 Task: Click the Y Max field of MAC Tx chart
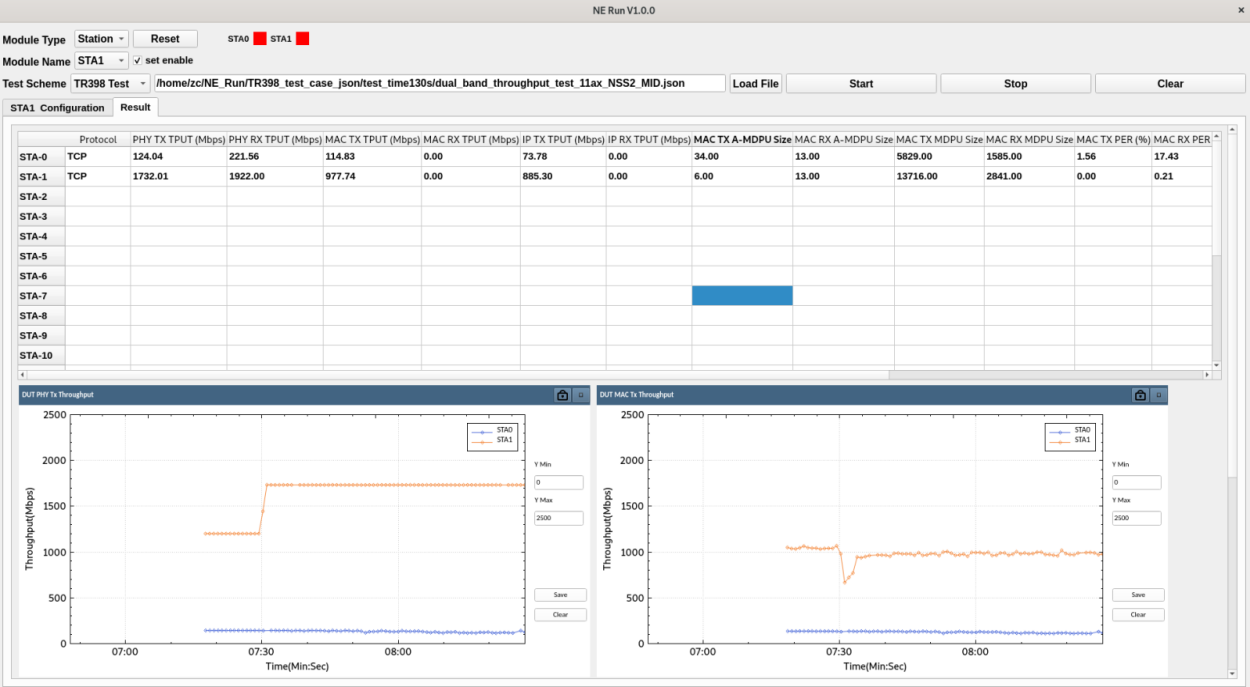click(x=1136, y=518)
